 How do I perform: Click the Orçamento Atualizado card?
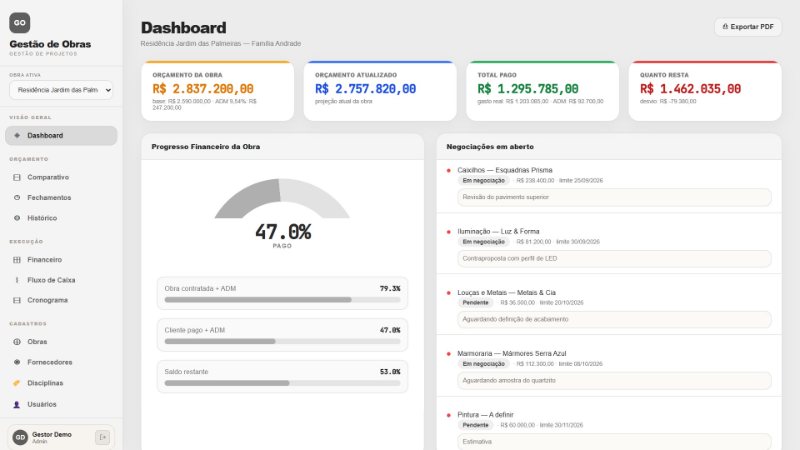pos(380,91)
